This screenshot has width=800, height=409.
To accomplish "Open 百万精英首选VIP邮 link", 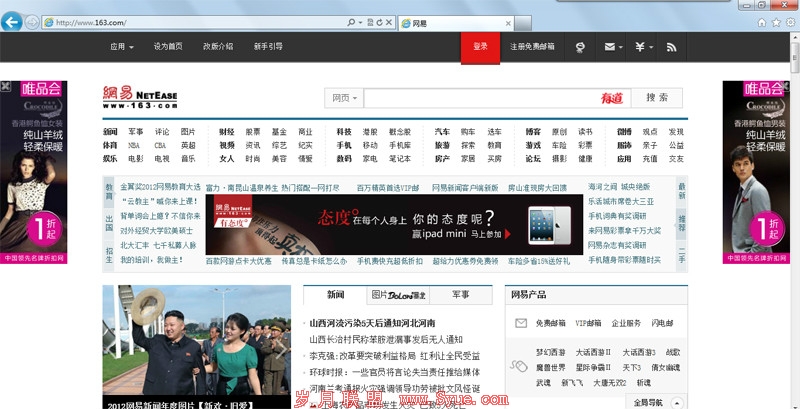I will coord(388,188).
